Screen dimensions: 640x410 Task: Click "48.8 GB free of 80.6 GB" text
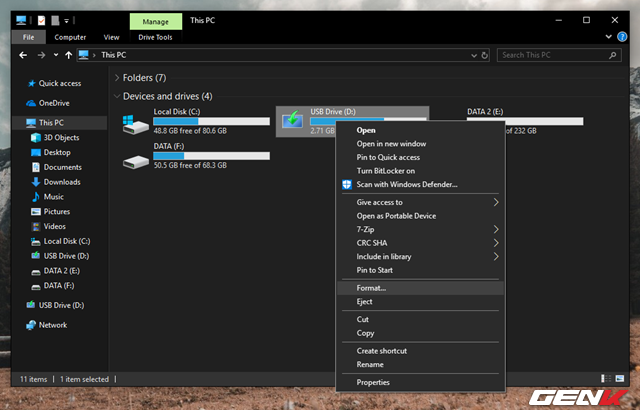190,131
